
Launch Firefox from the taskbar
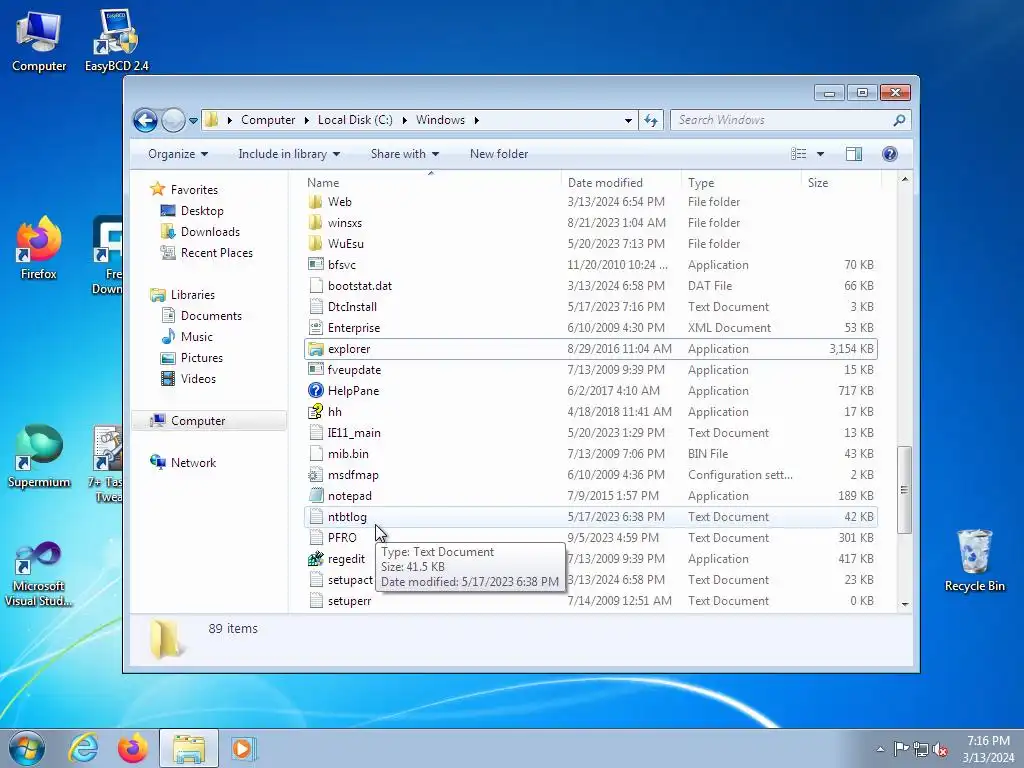point(133,748)
